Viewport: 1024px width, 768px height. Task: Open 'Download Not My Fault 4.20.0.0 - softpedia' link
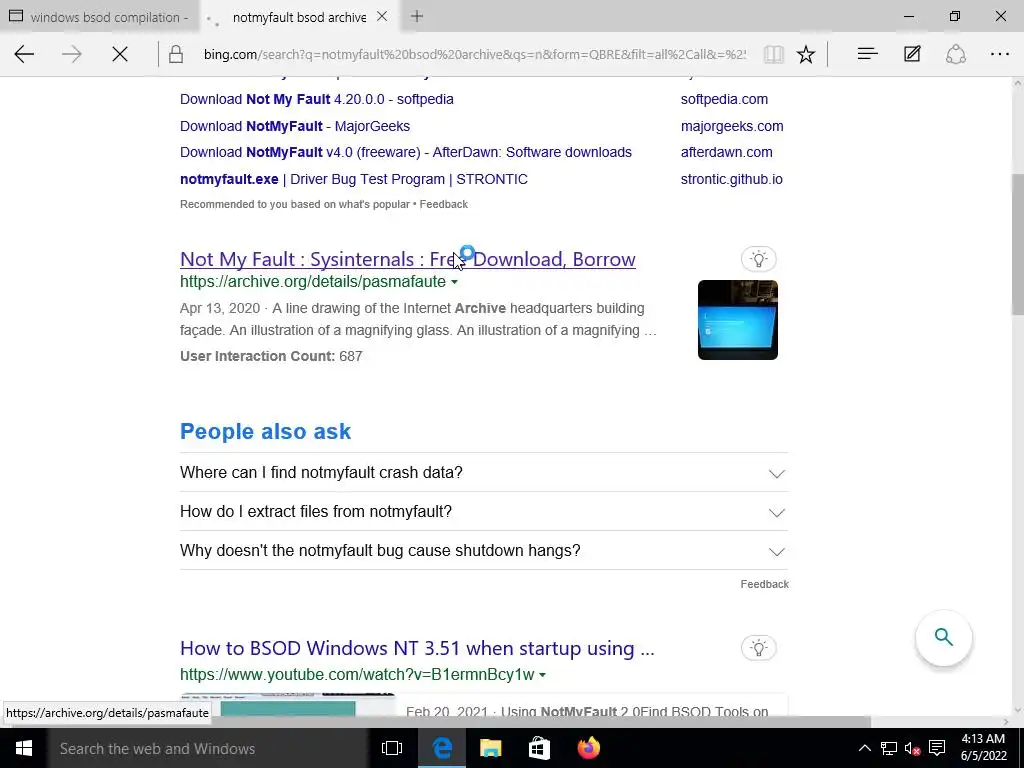pyautogui.click(x=317, y=99)
